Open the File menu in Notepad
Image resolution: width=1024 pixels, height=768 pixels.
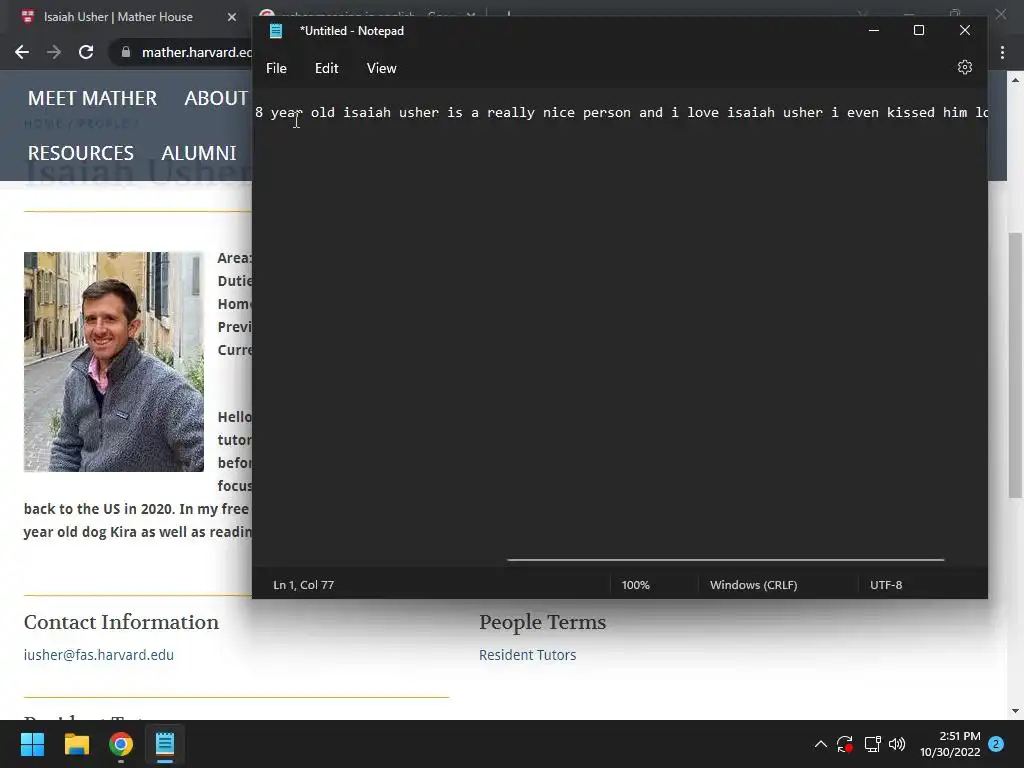point(276,68)
